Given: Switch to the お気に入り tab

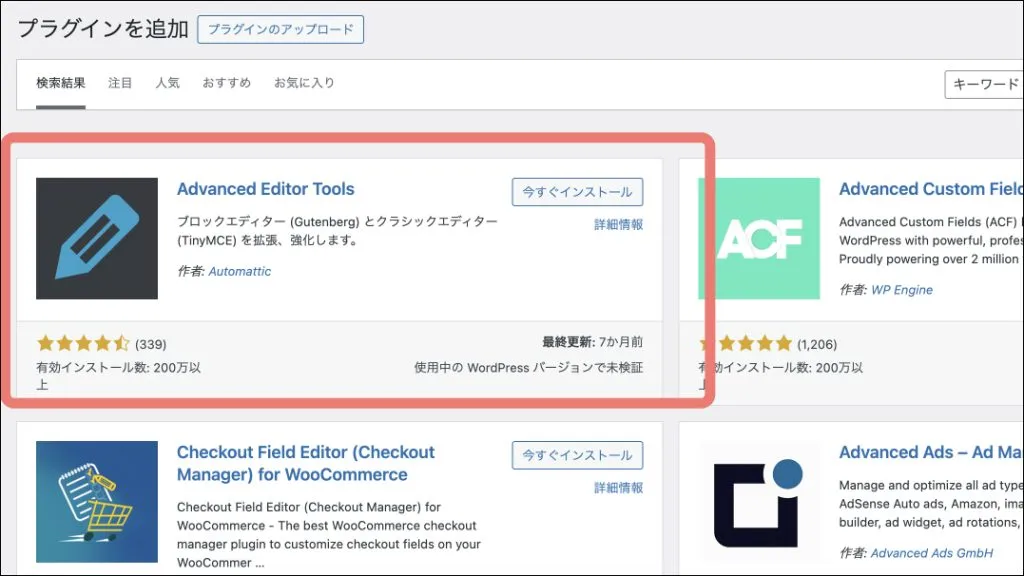Looking at the screenshot, I should [304, 83].
